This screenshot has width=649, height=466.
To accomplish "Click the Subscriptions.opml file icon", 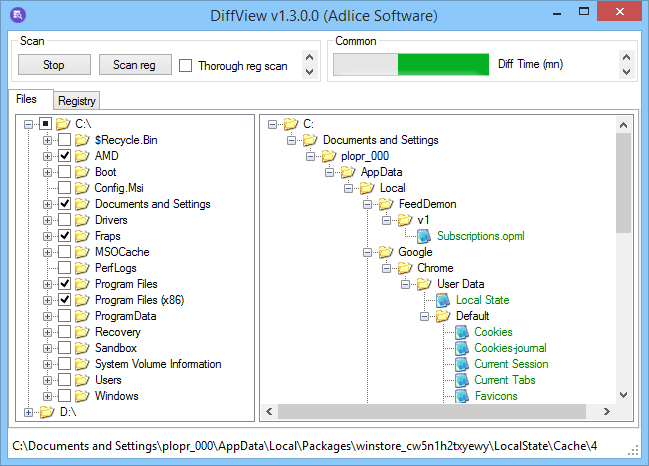I will (424, 236).
